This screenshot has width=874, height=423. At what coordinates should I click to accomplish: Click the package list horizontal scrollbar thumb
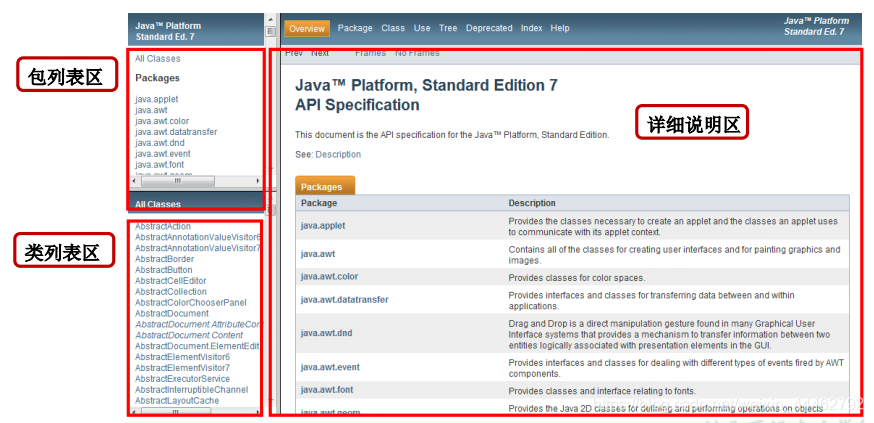pos(178,181)
